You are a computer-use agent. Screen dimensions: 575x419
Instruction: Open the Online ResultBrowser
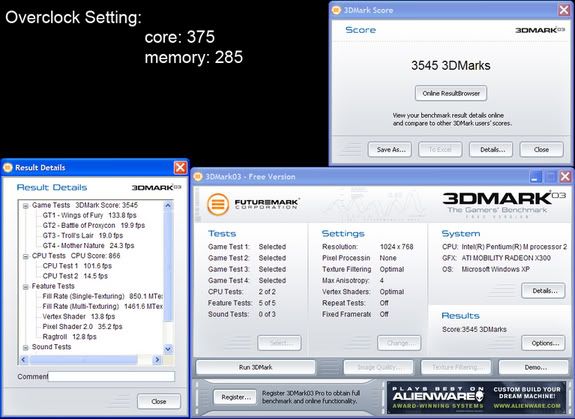[x=451, y=93]
